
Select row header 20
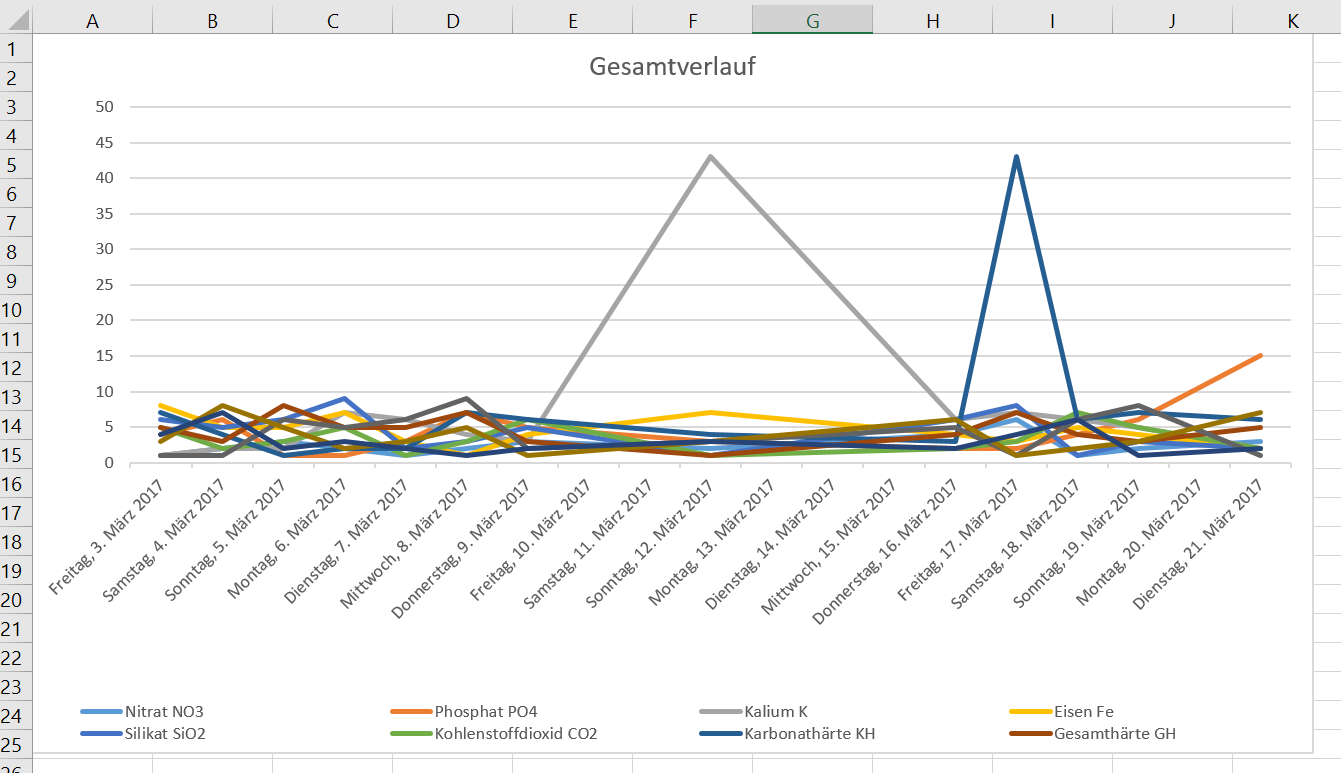16,600
